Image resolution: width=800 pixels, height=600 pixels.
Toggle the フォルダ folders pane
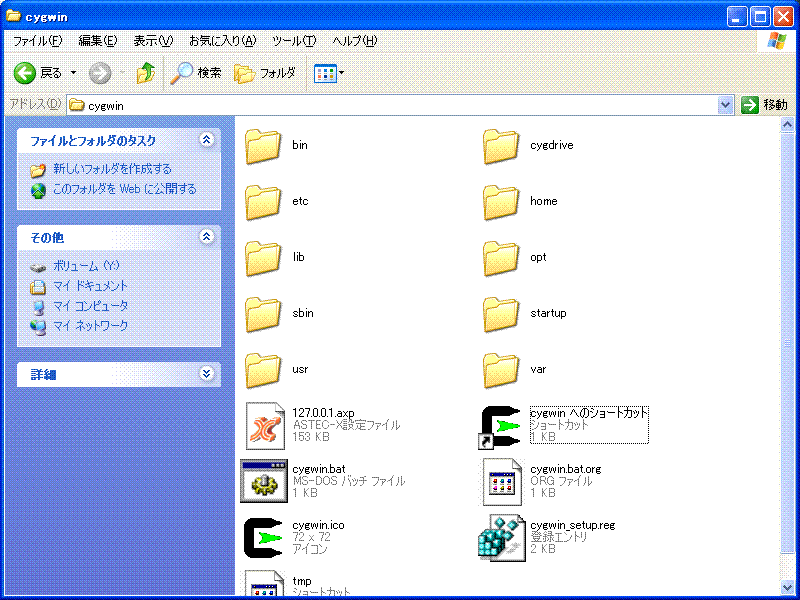[x=265, y=73]
